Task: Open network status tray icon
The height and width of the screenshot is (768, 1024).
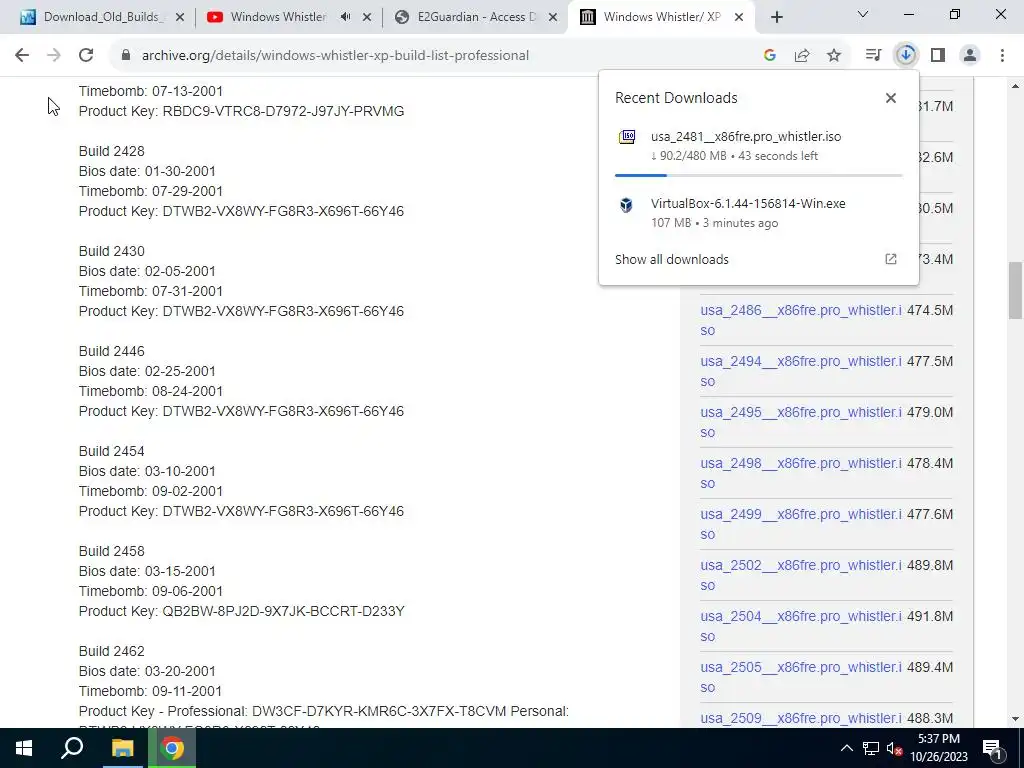Action: point(870,748)
